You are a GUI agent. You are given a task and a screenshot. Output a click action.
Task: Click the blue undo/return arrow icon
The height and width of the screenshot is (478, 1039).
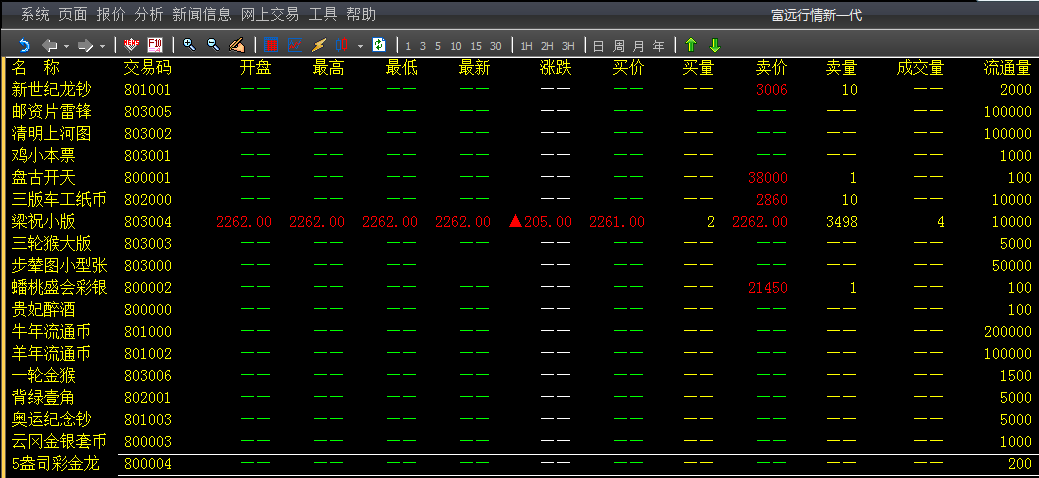tap(24, 45)
